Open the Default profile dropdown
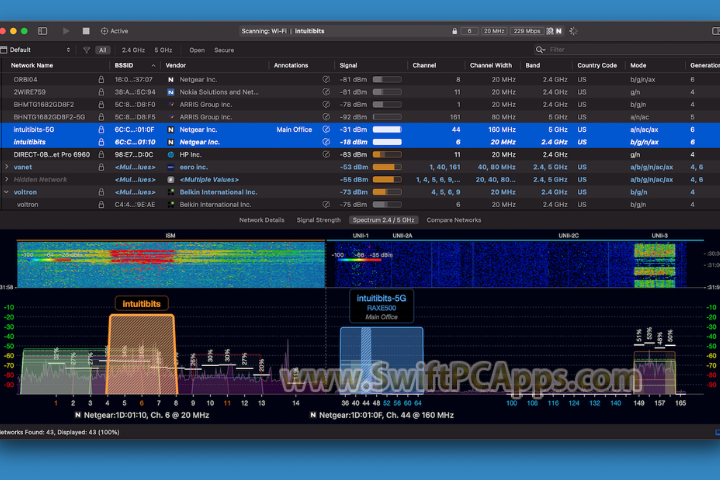This screenshot has height=480, width=720. pos(36,50)
